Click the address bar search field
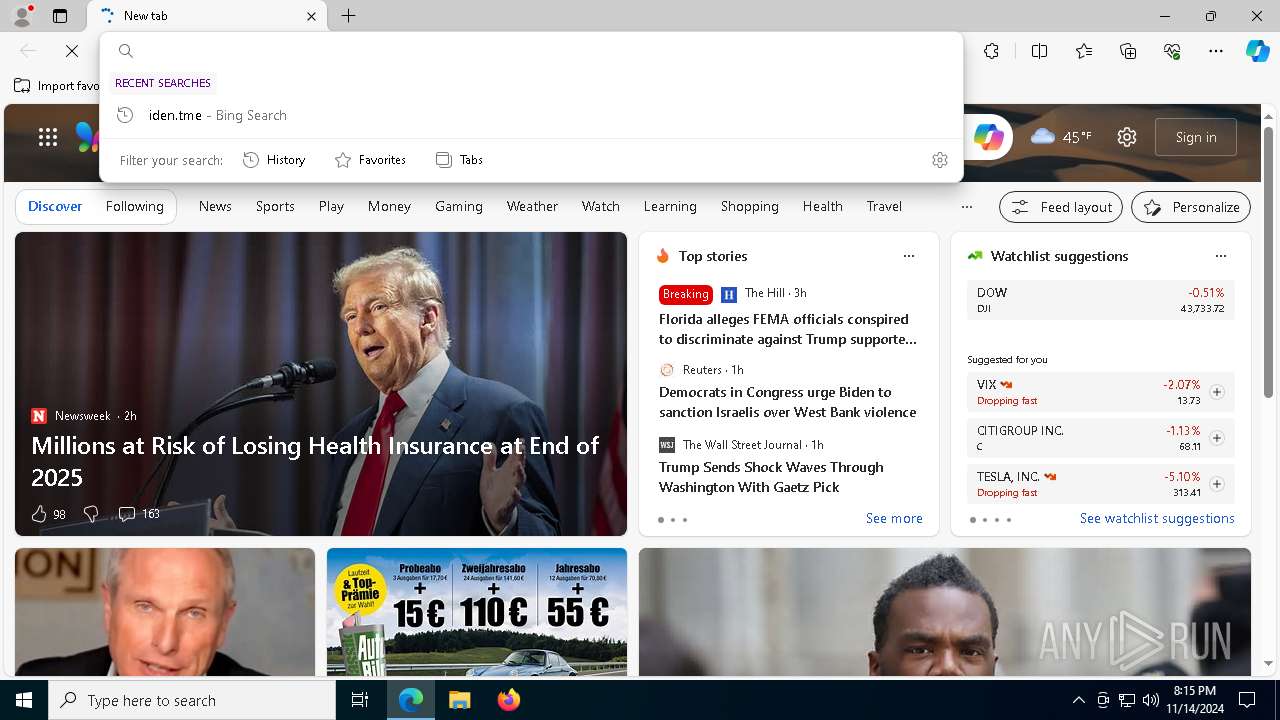This screenshot has width=1280, height=720. click(531, 51)
